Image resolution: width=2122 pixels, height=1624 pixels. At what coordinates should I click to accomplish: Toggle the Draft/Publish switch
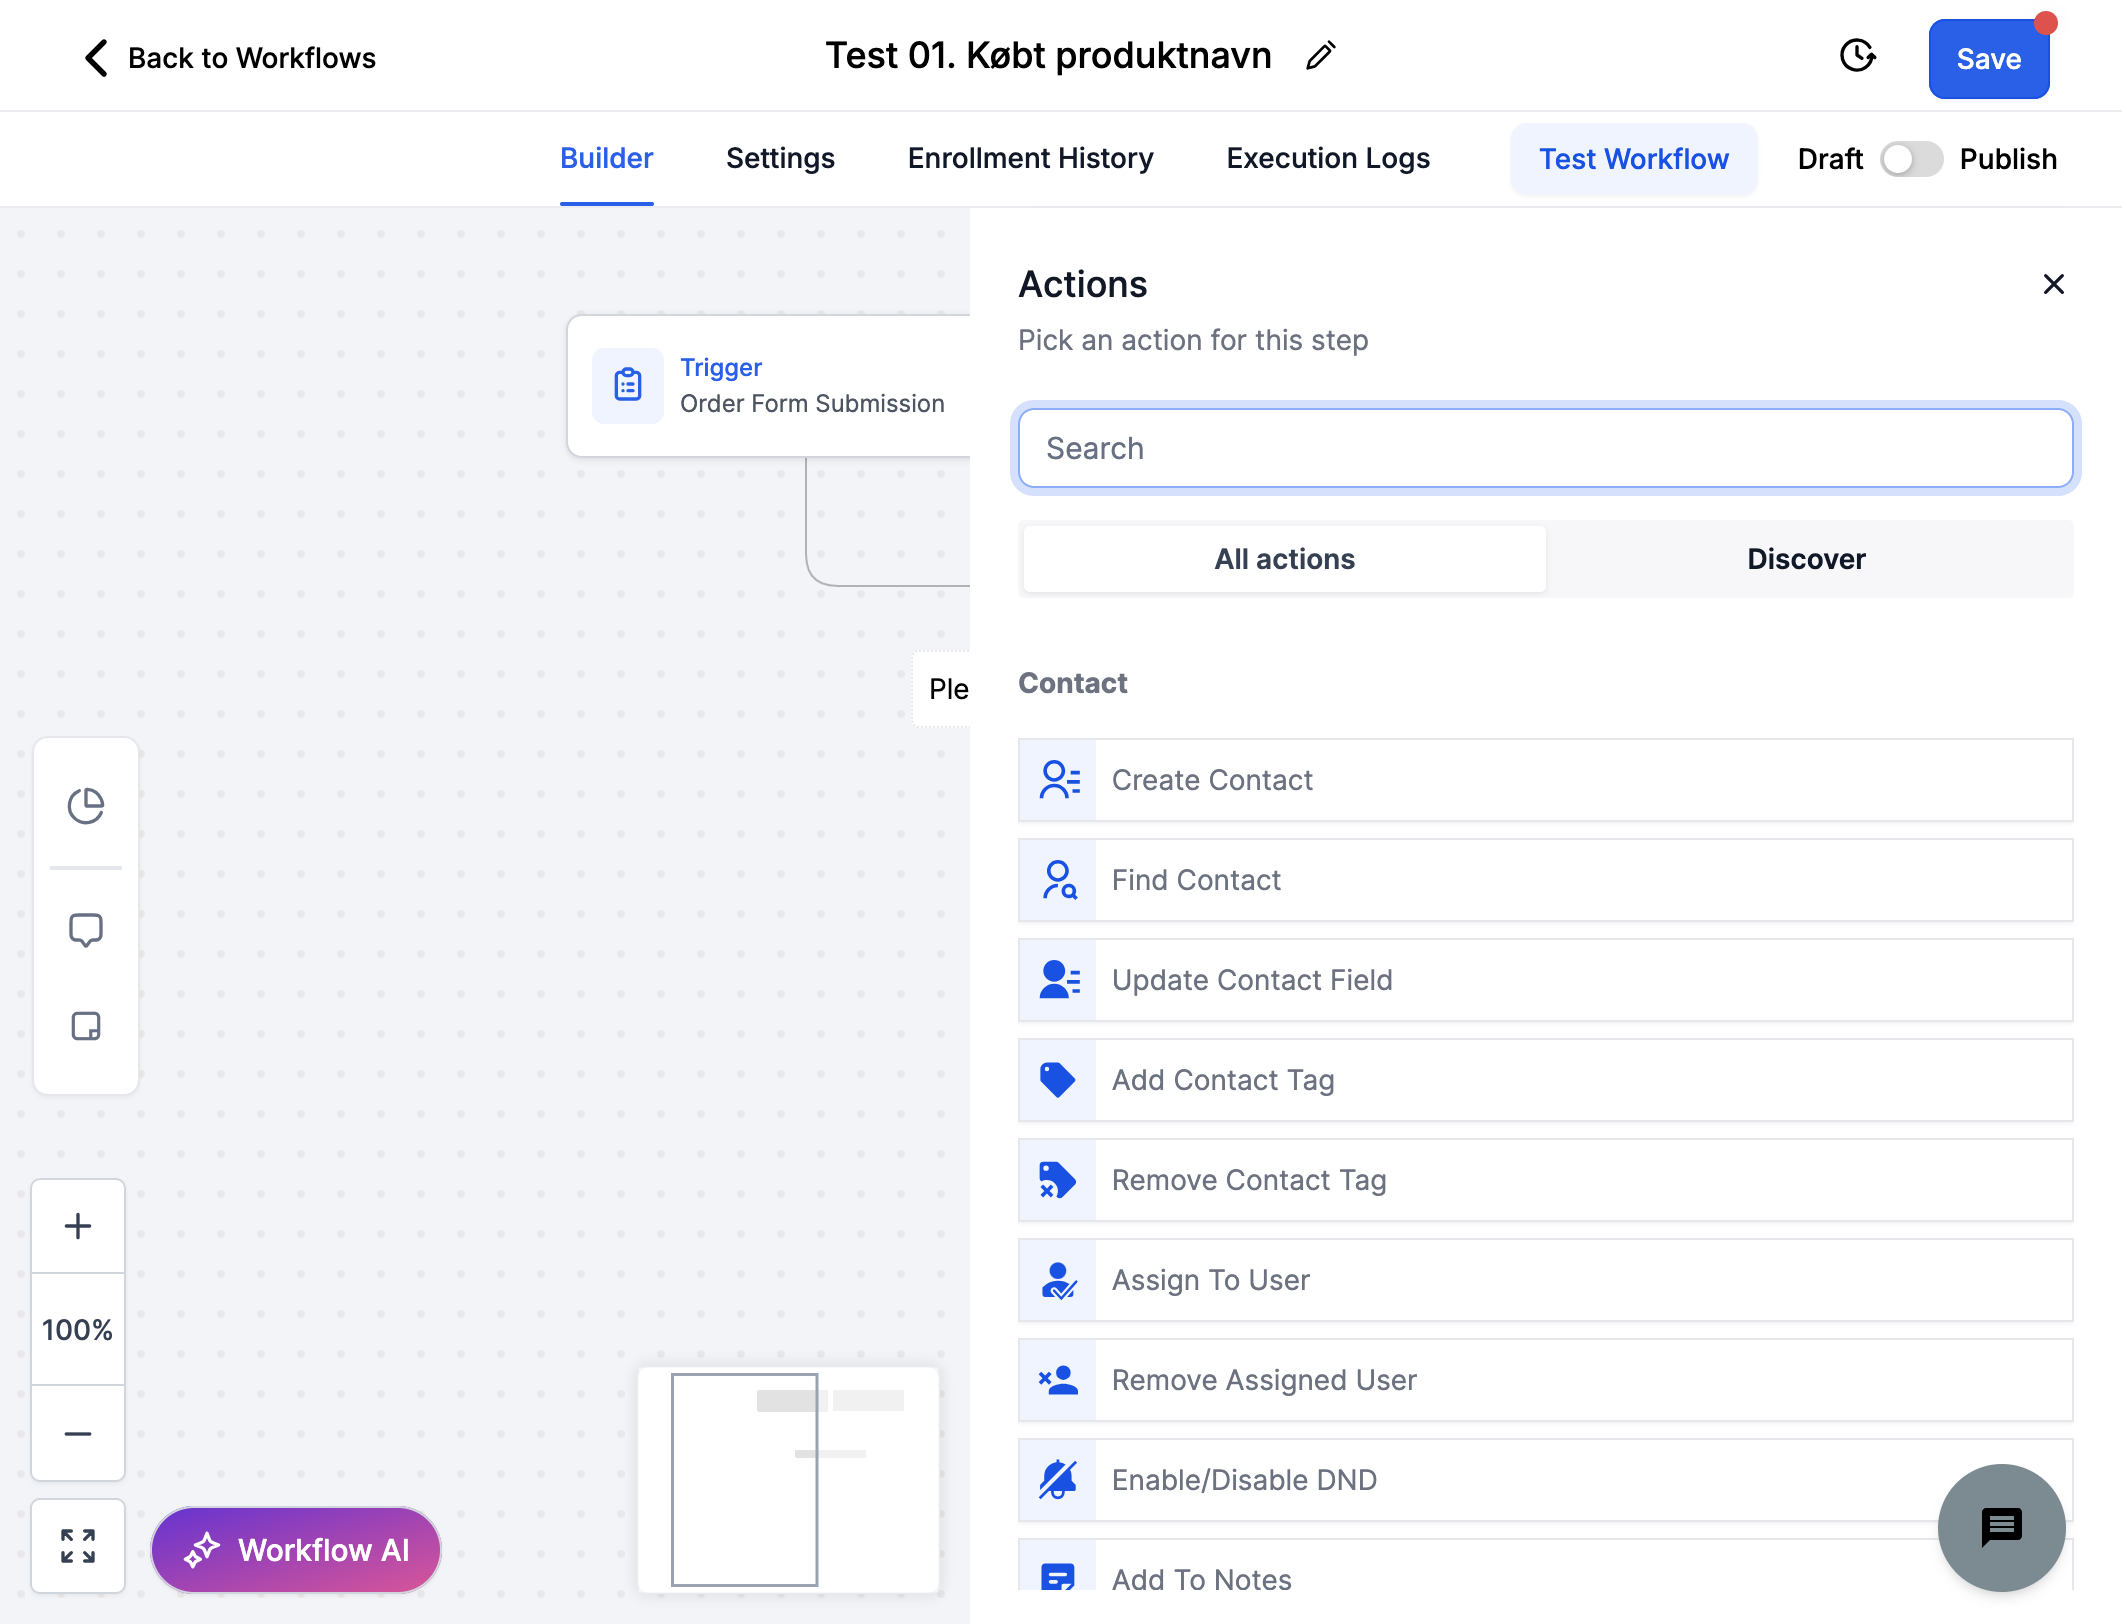click(x=1911, y=159)
